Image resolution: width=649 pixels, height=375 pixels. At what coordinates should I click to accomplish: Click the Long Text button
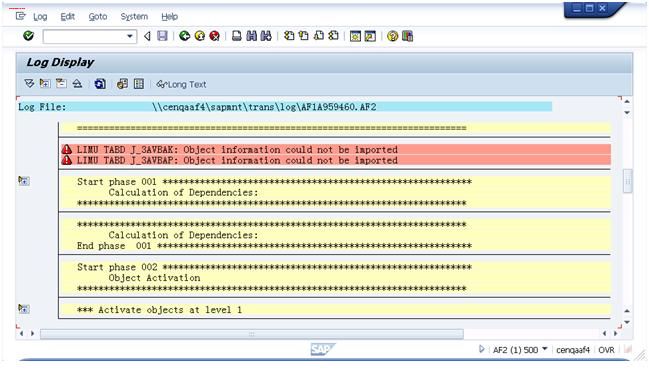pyautogui.click(x=181, y=84)
